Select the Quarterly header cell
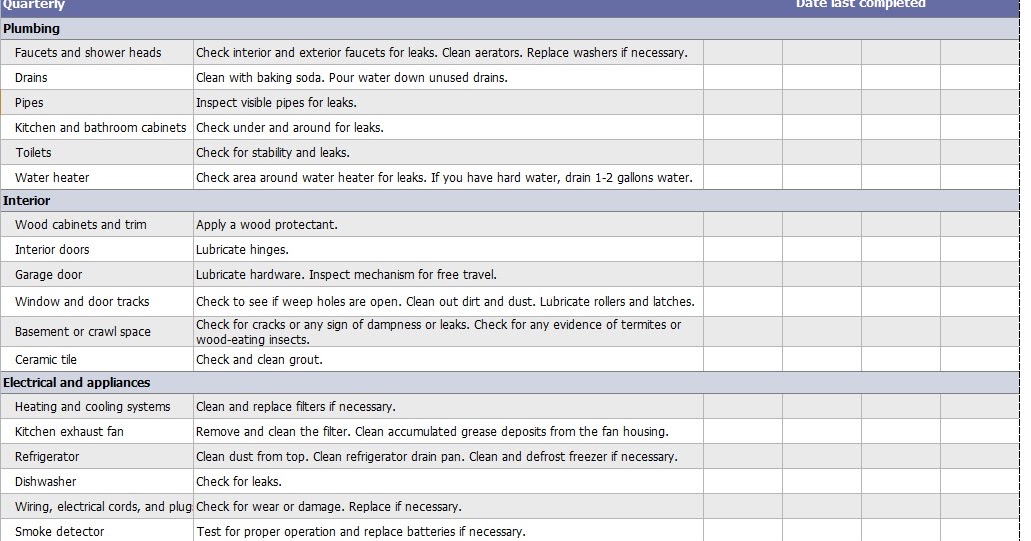 point(34,5)
